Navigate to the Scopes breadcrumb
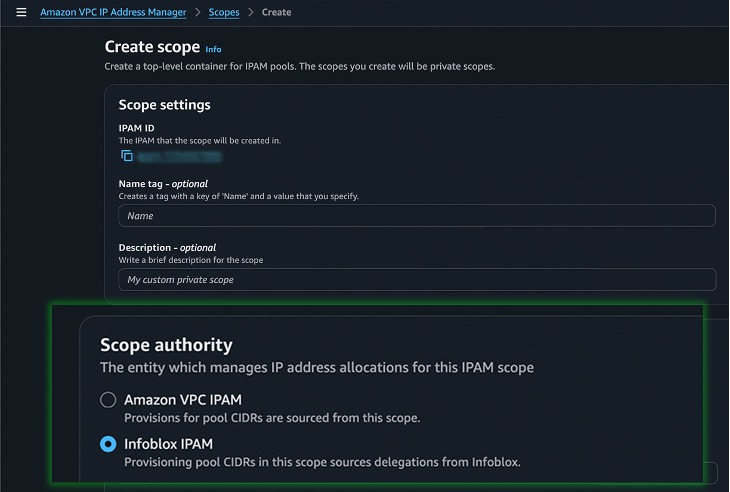Viewport: 730px width, 492px height. [224, 12]
